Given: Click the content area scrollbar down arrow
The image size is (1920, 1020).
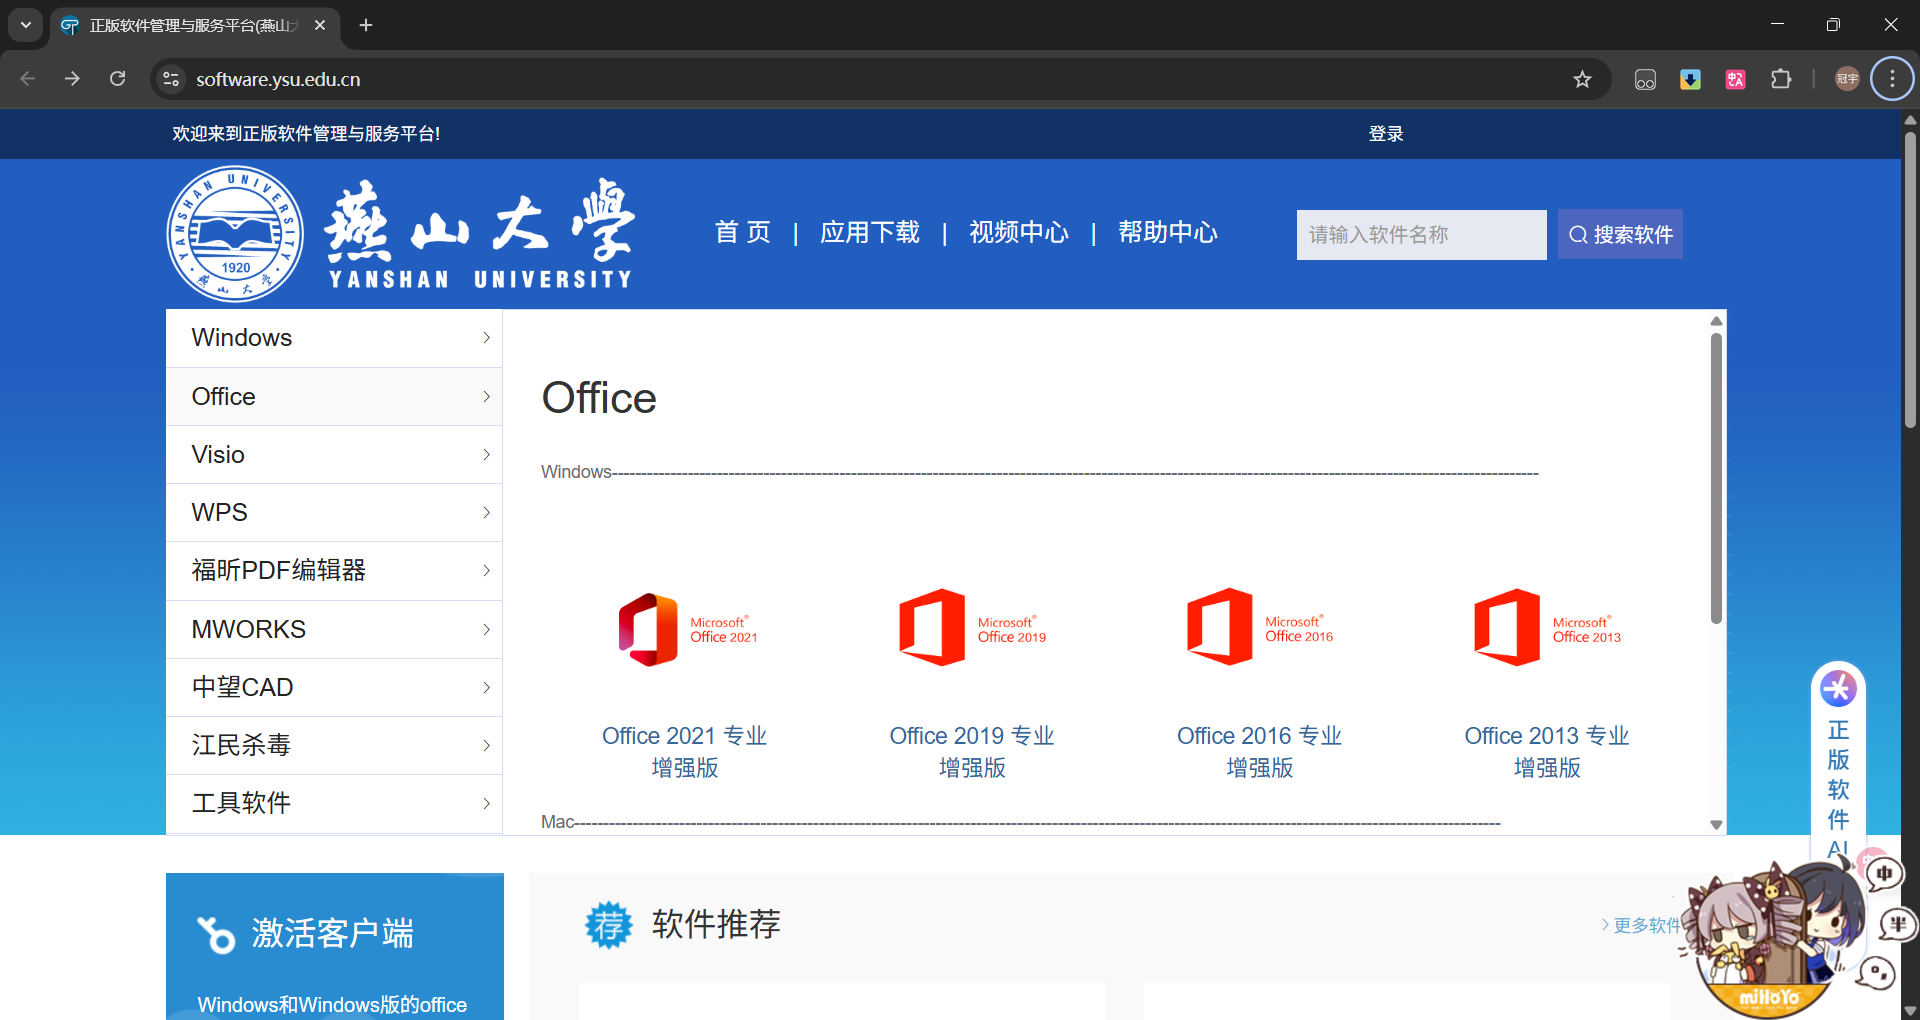Looking at the screenshot, I should [x=1717, y=824].
